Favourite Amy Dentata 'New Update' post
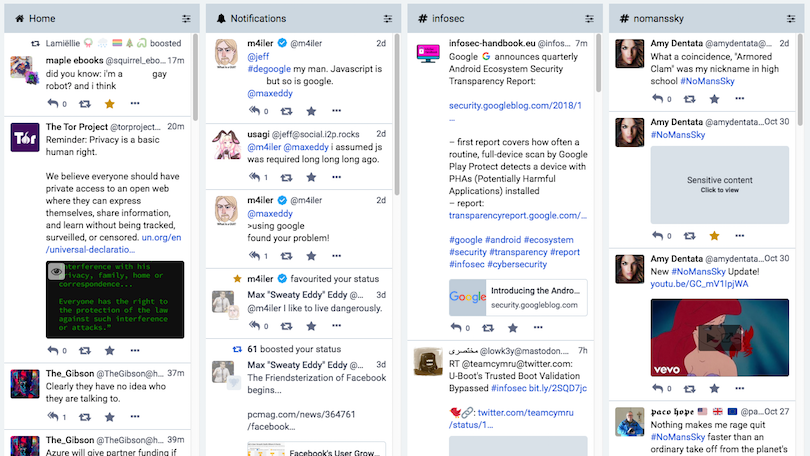The height and width of the screenshot is (456, 810). [714, 388]
